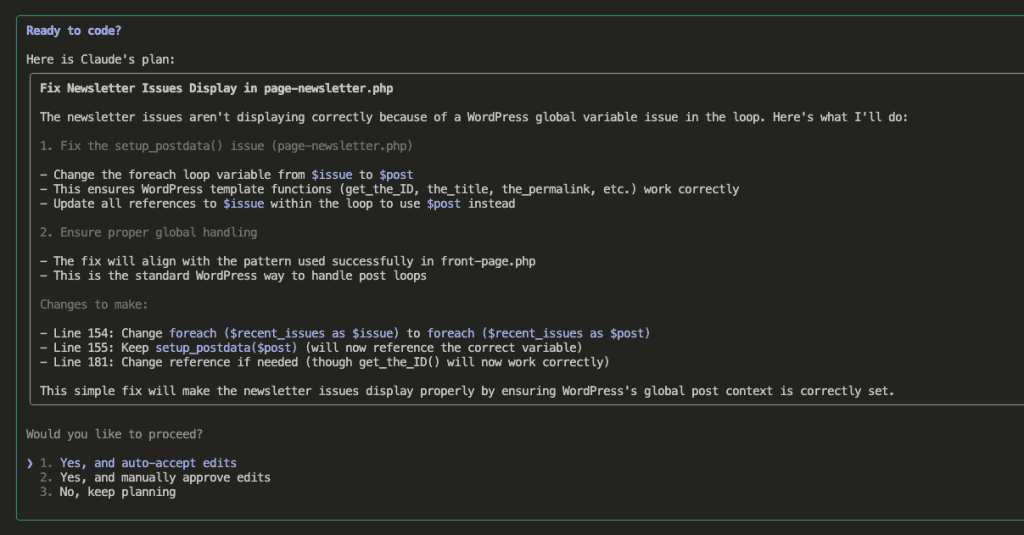
Task: Click the "Line 154" change entry
Action: click(x=345, y=333)
